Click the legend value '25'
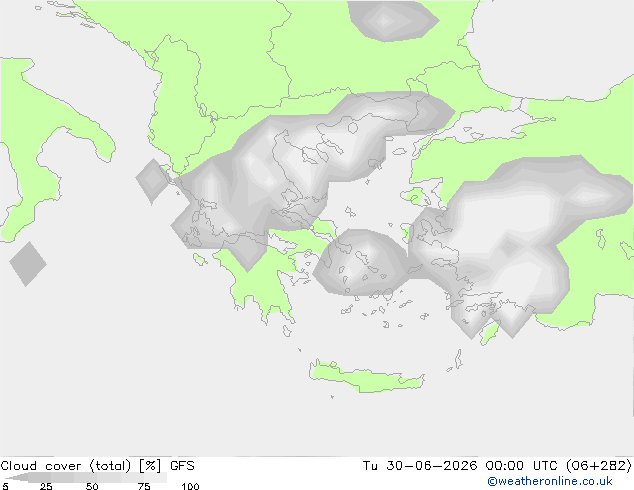 pyautogui.click(x=46, y=486)
